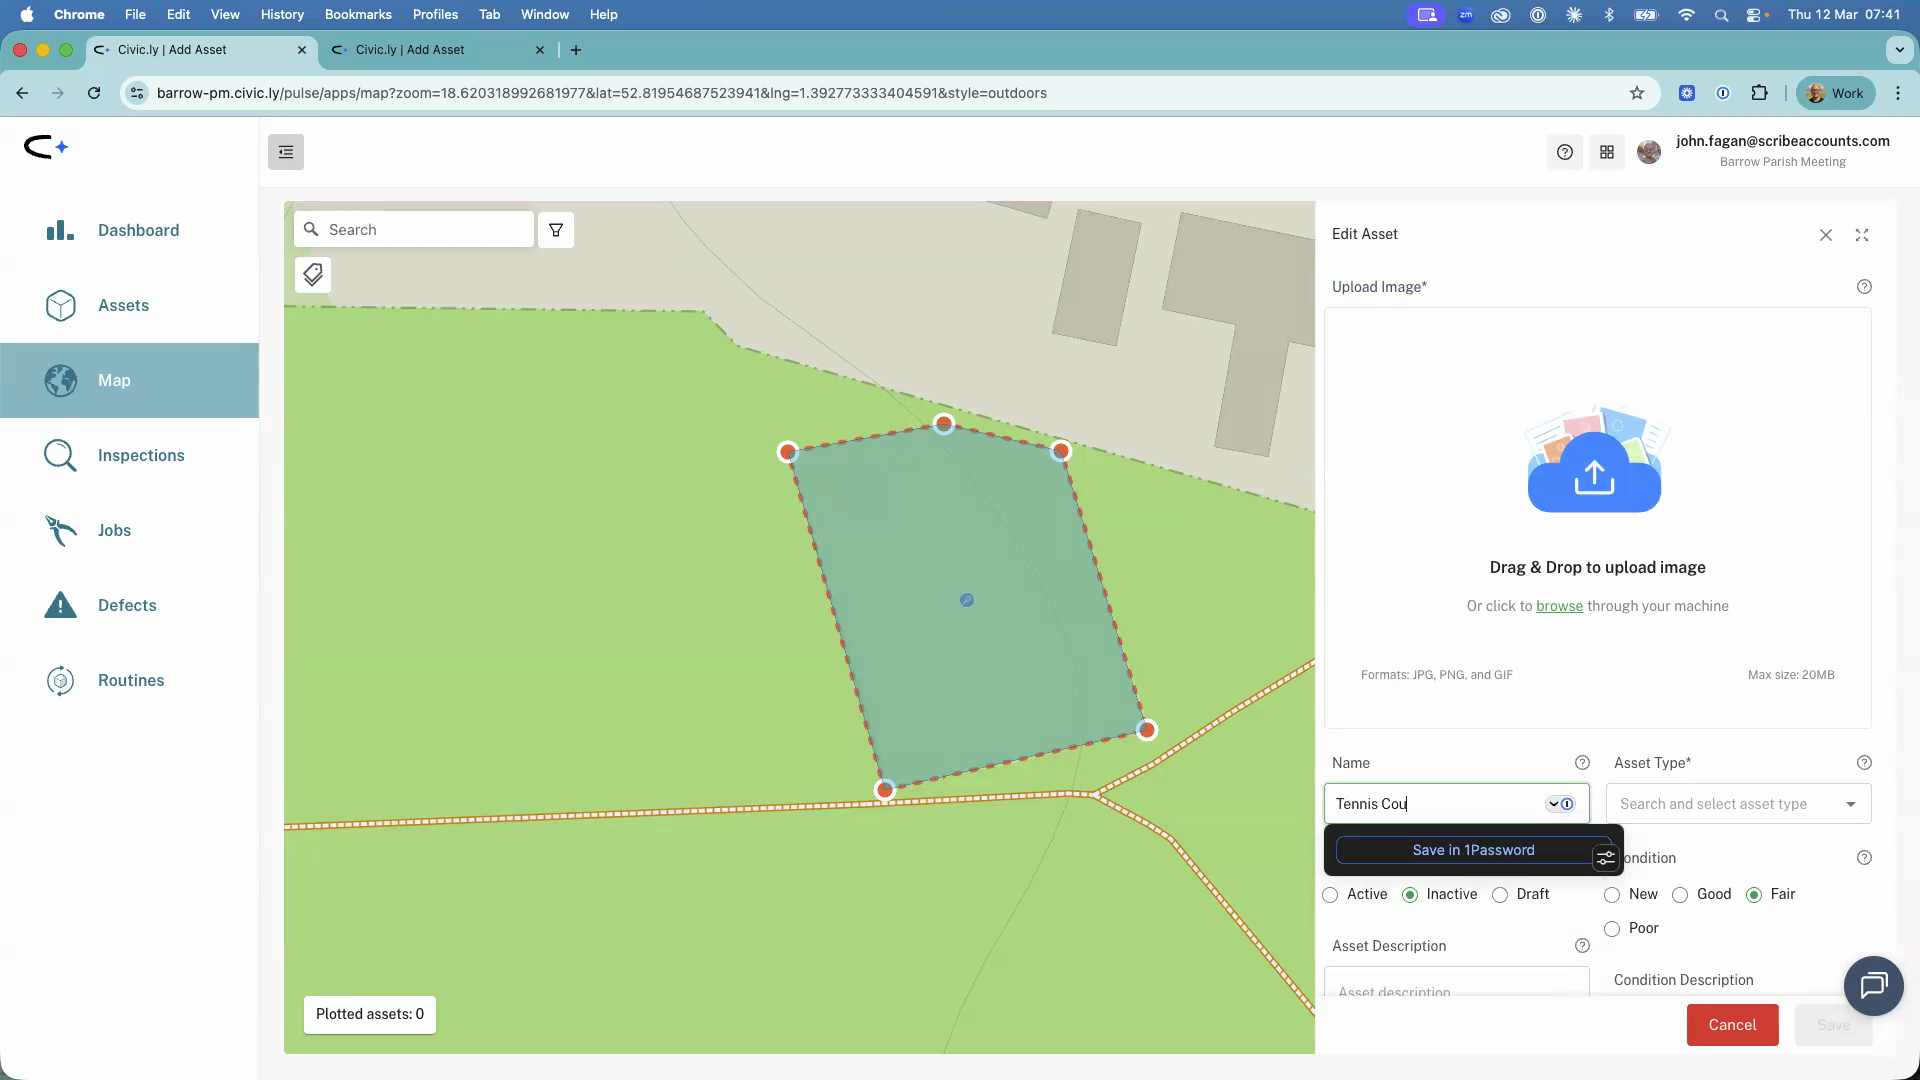
Task: Choose Draft status for the asset
Action: (x=1499, y=895)
